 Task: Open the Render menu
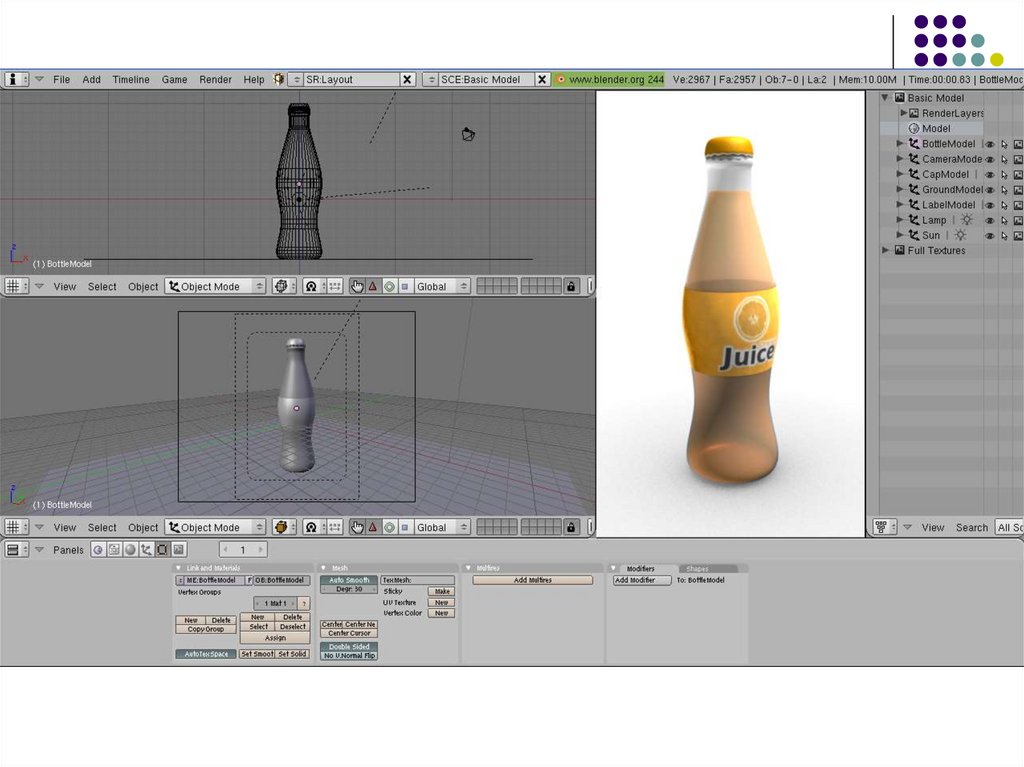click(x=215, y=79)
